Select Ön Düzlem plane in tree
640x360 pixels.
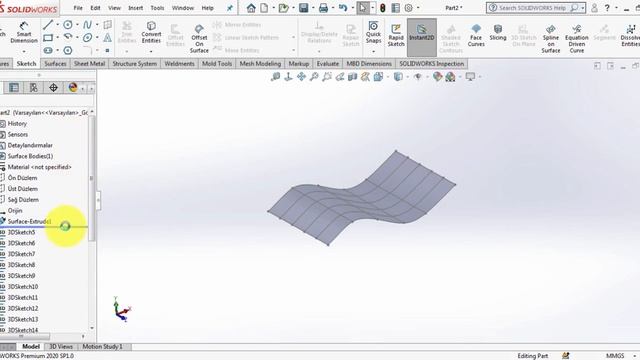[x=22, y=178]
